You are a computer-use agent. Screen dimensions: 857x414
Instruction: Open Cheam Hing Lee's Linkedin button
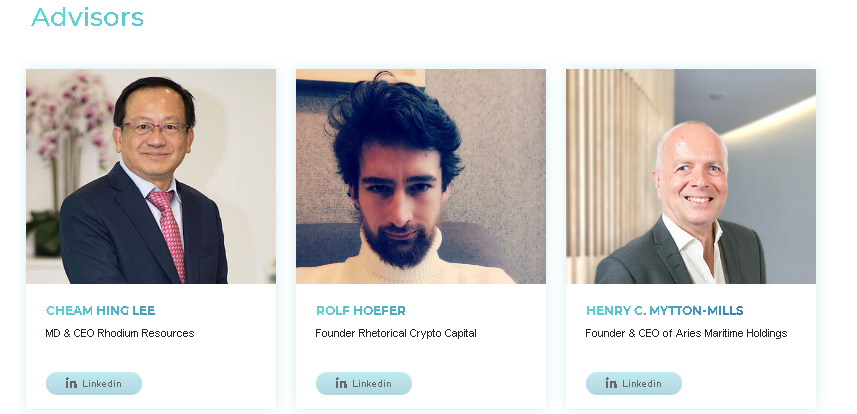click(x=94, y=383)
